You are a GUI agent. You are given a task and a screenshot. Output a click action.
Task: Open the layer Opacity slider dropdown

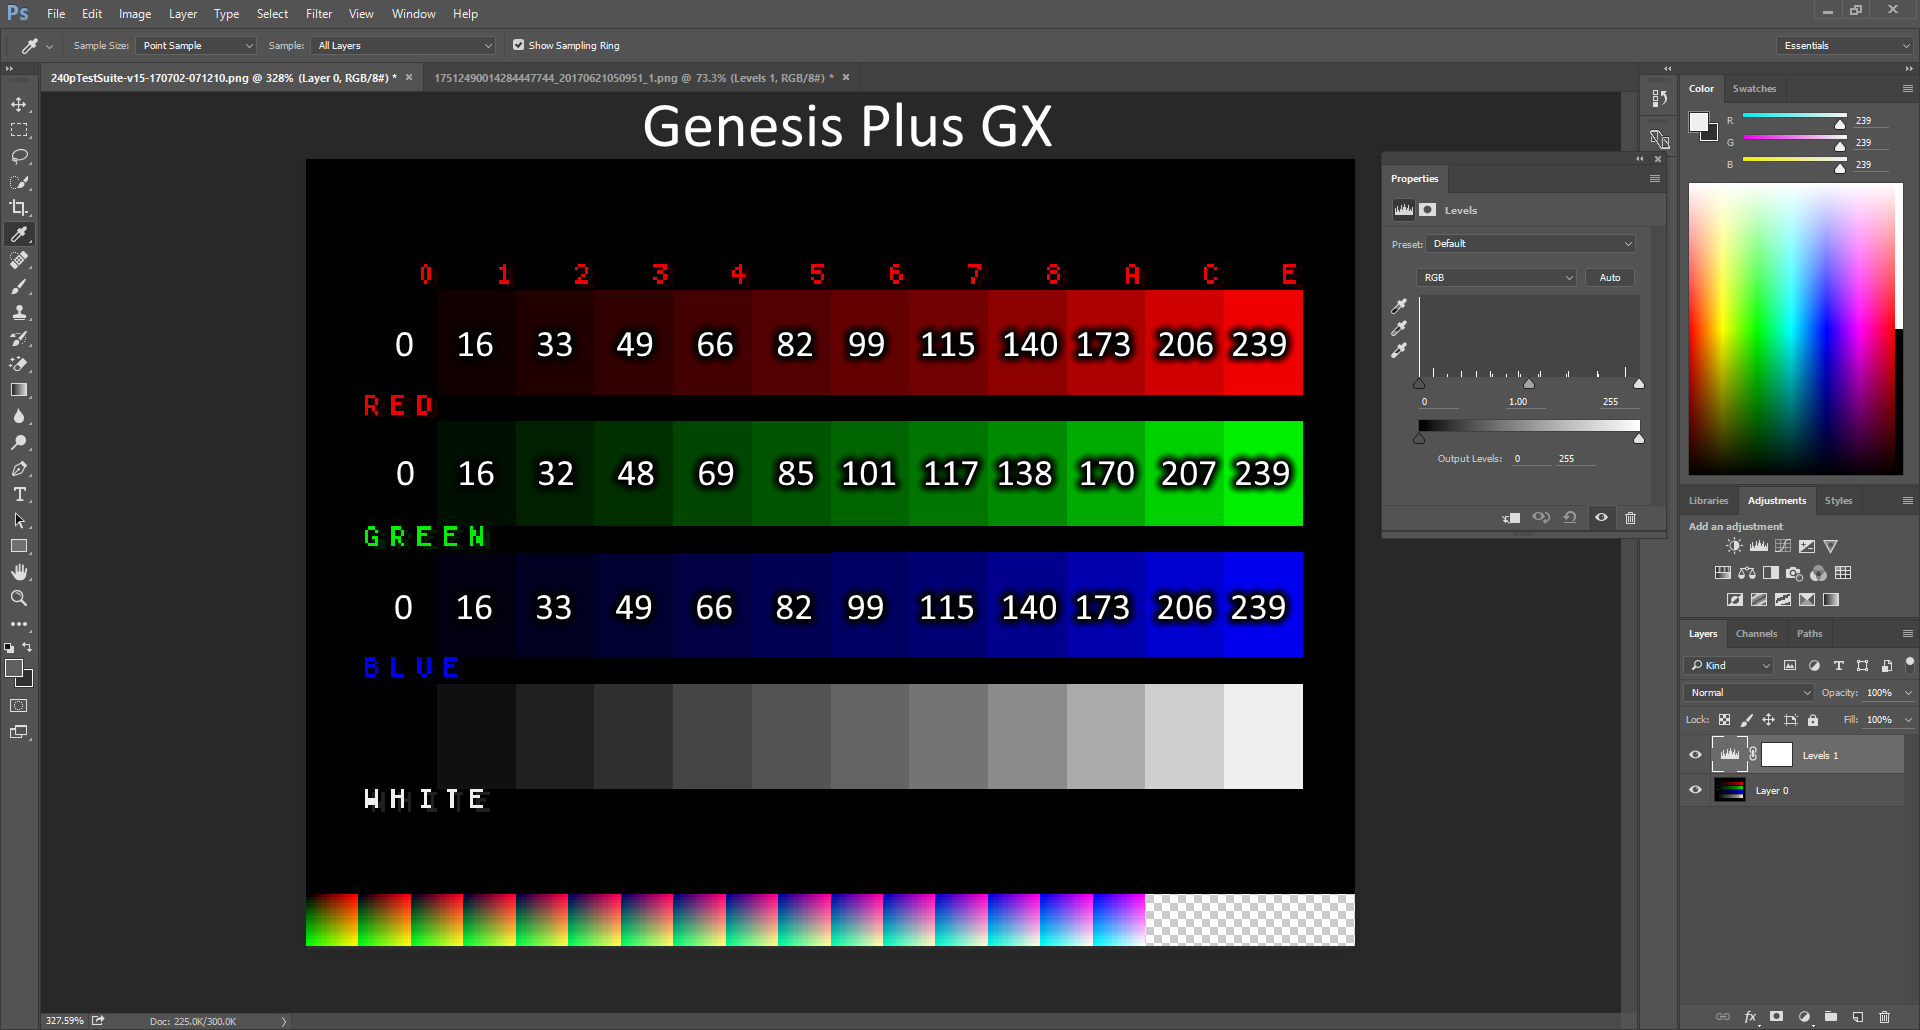coord(1908,693)
